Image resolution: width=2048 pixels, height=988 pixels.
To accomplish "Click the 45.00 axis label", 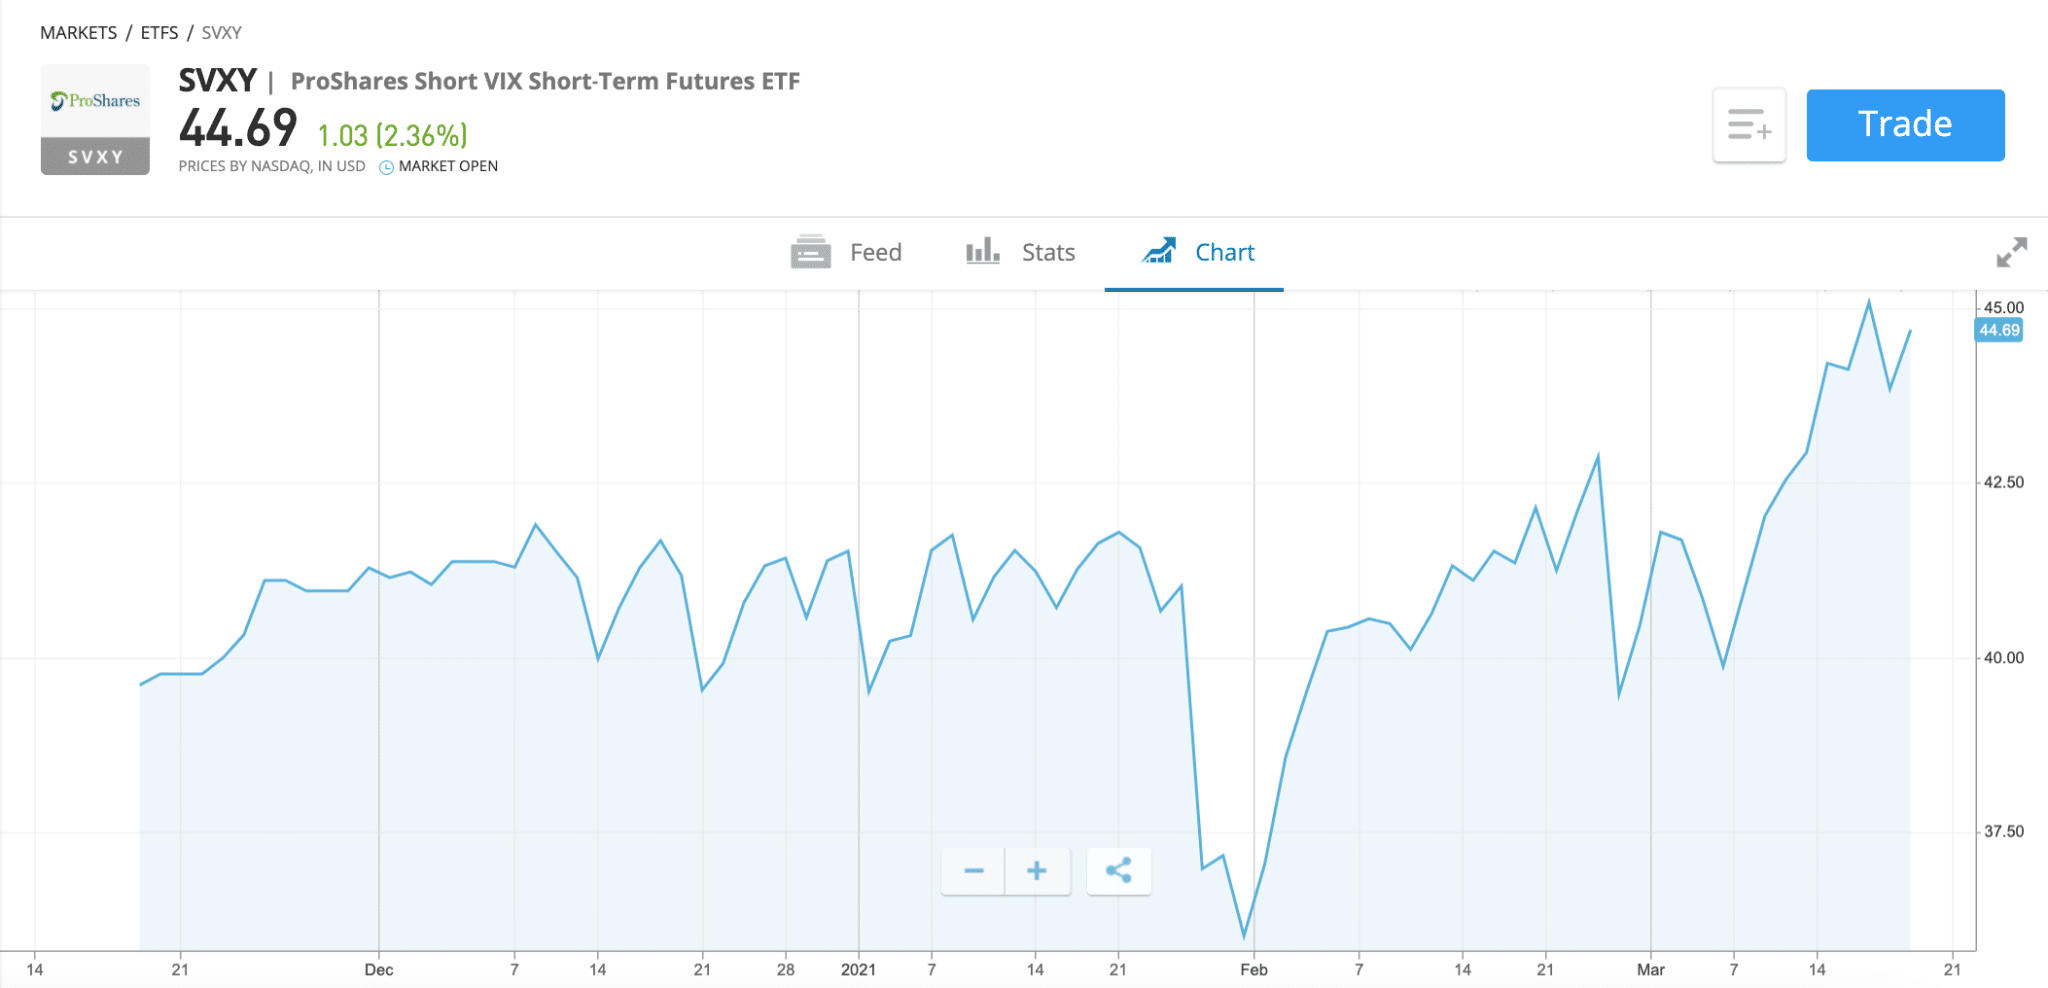I will coord(2004,308).
